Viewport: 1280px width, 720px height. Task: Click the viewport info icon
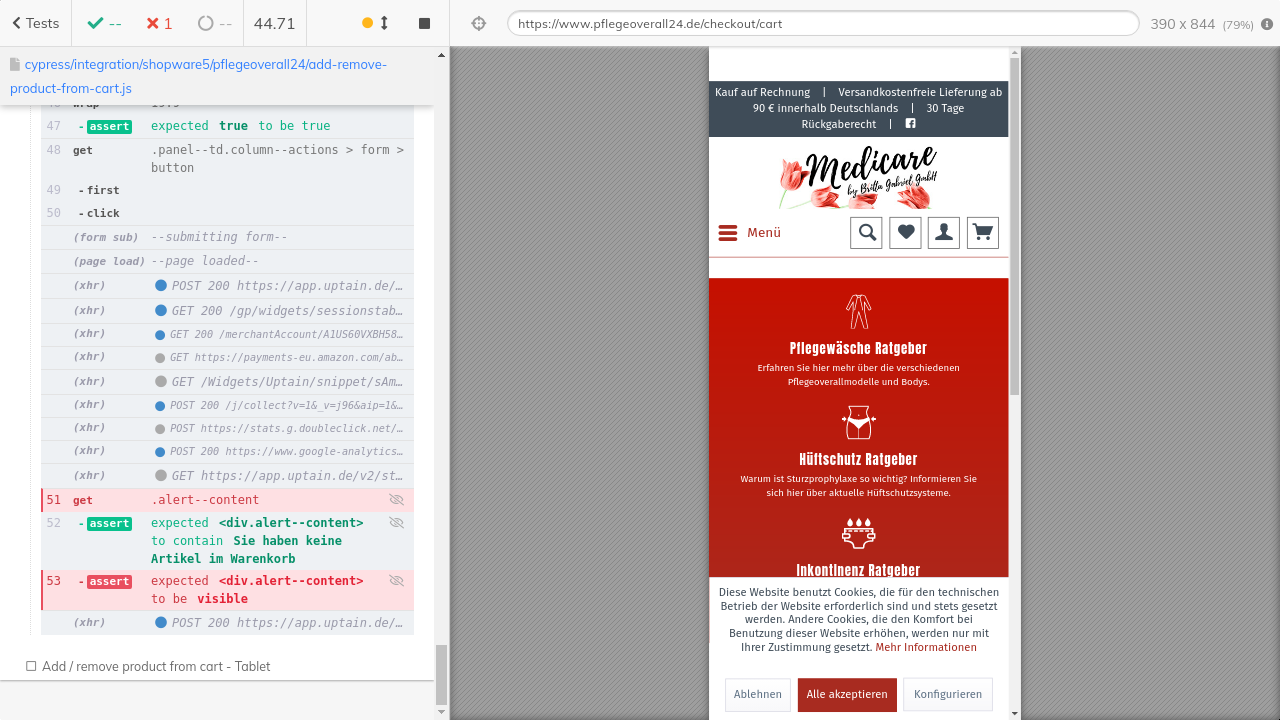point(1267,24)
